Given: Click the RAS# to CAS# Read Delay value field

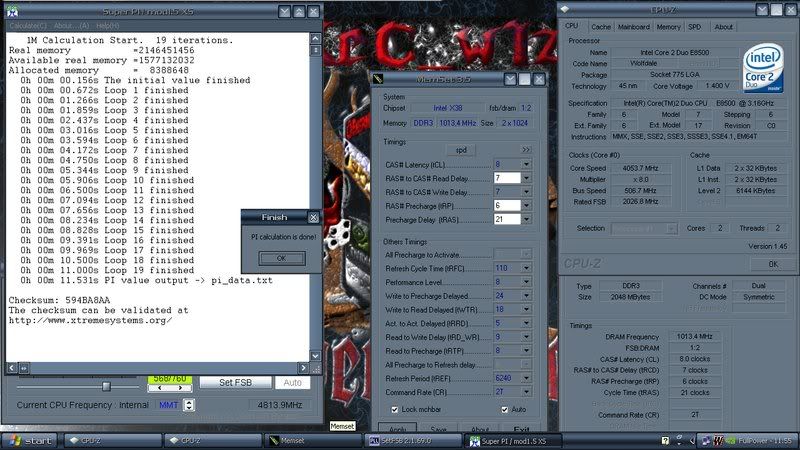Looking at the screenshot, I should coord(507,178).
